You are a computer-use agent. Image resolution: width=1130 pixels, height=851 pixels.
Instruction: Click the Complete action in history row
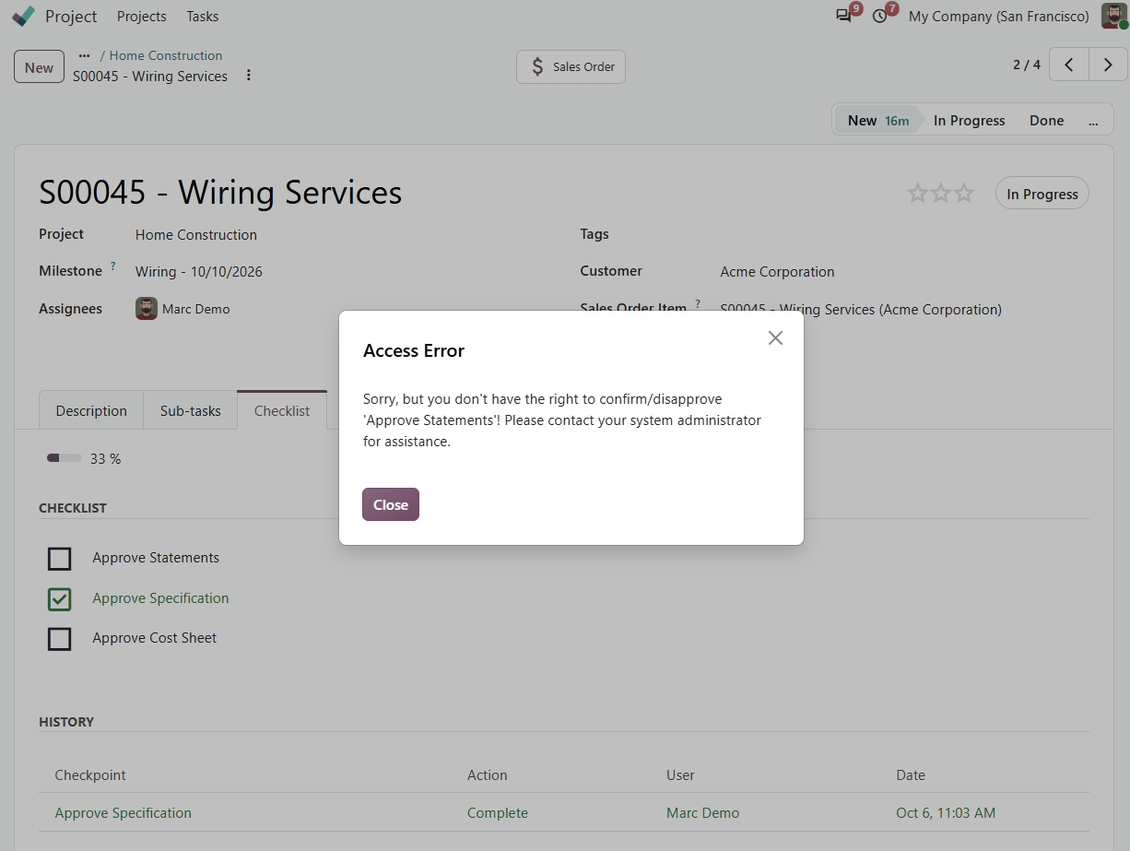pyautogui.click(x=497, y=813)
